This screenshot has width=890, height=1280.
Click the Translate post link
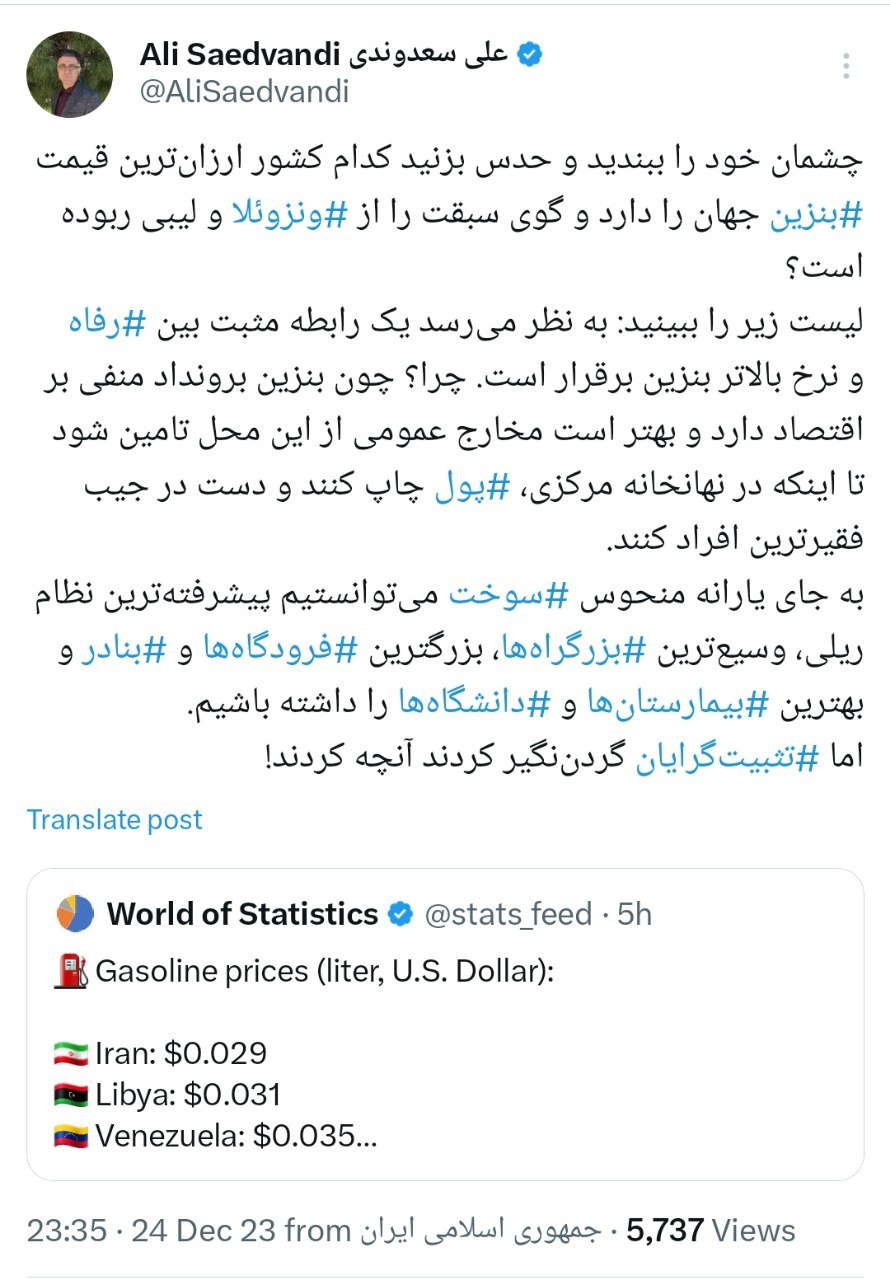pyautogui.click(x=113, y=820)
